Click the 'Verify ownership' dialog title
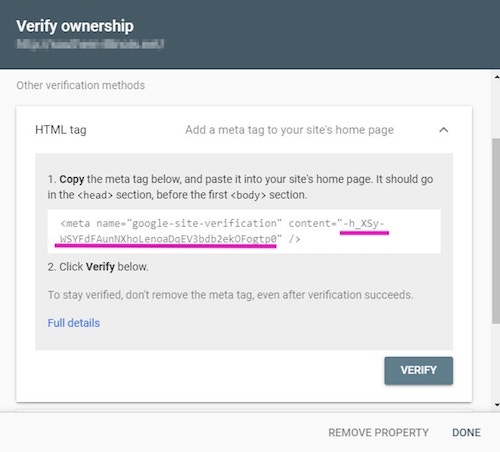 click(x=75, y=26)
